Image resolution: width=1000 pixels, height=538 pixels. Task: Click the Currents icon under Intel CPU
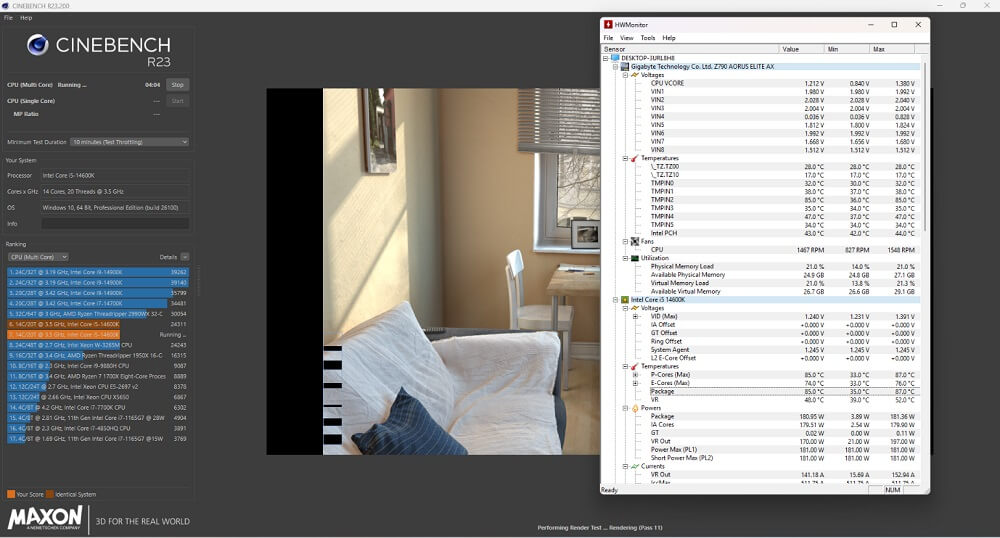click(634, 466)
